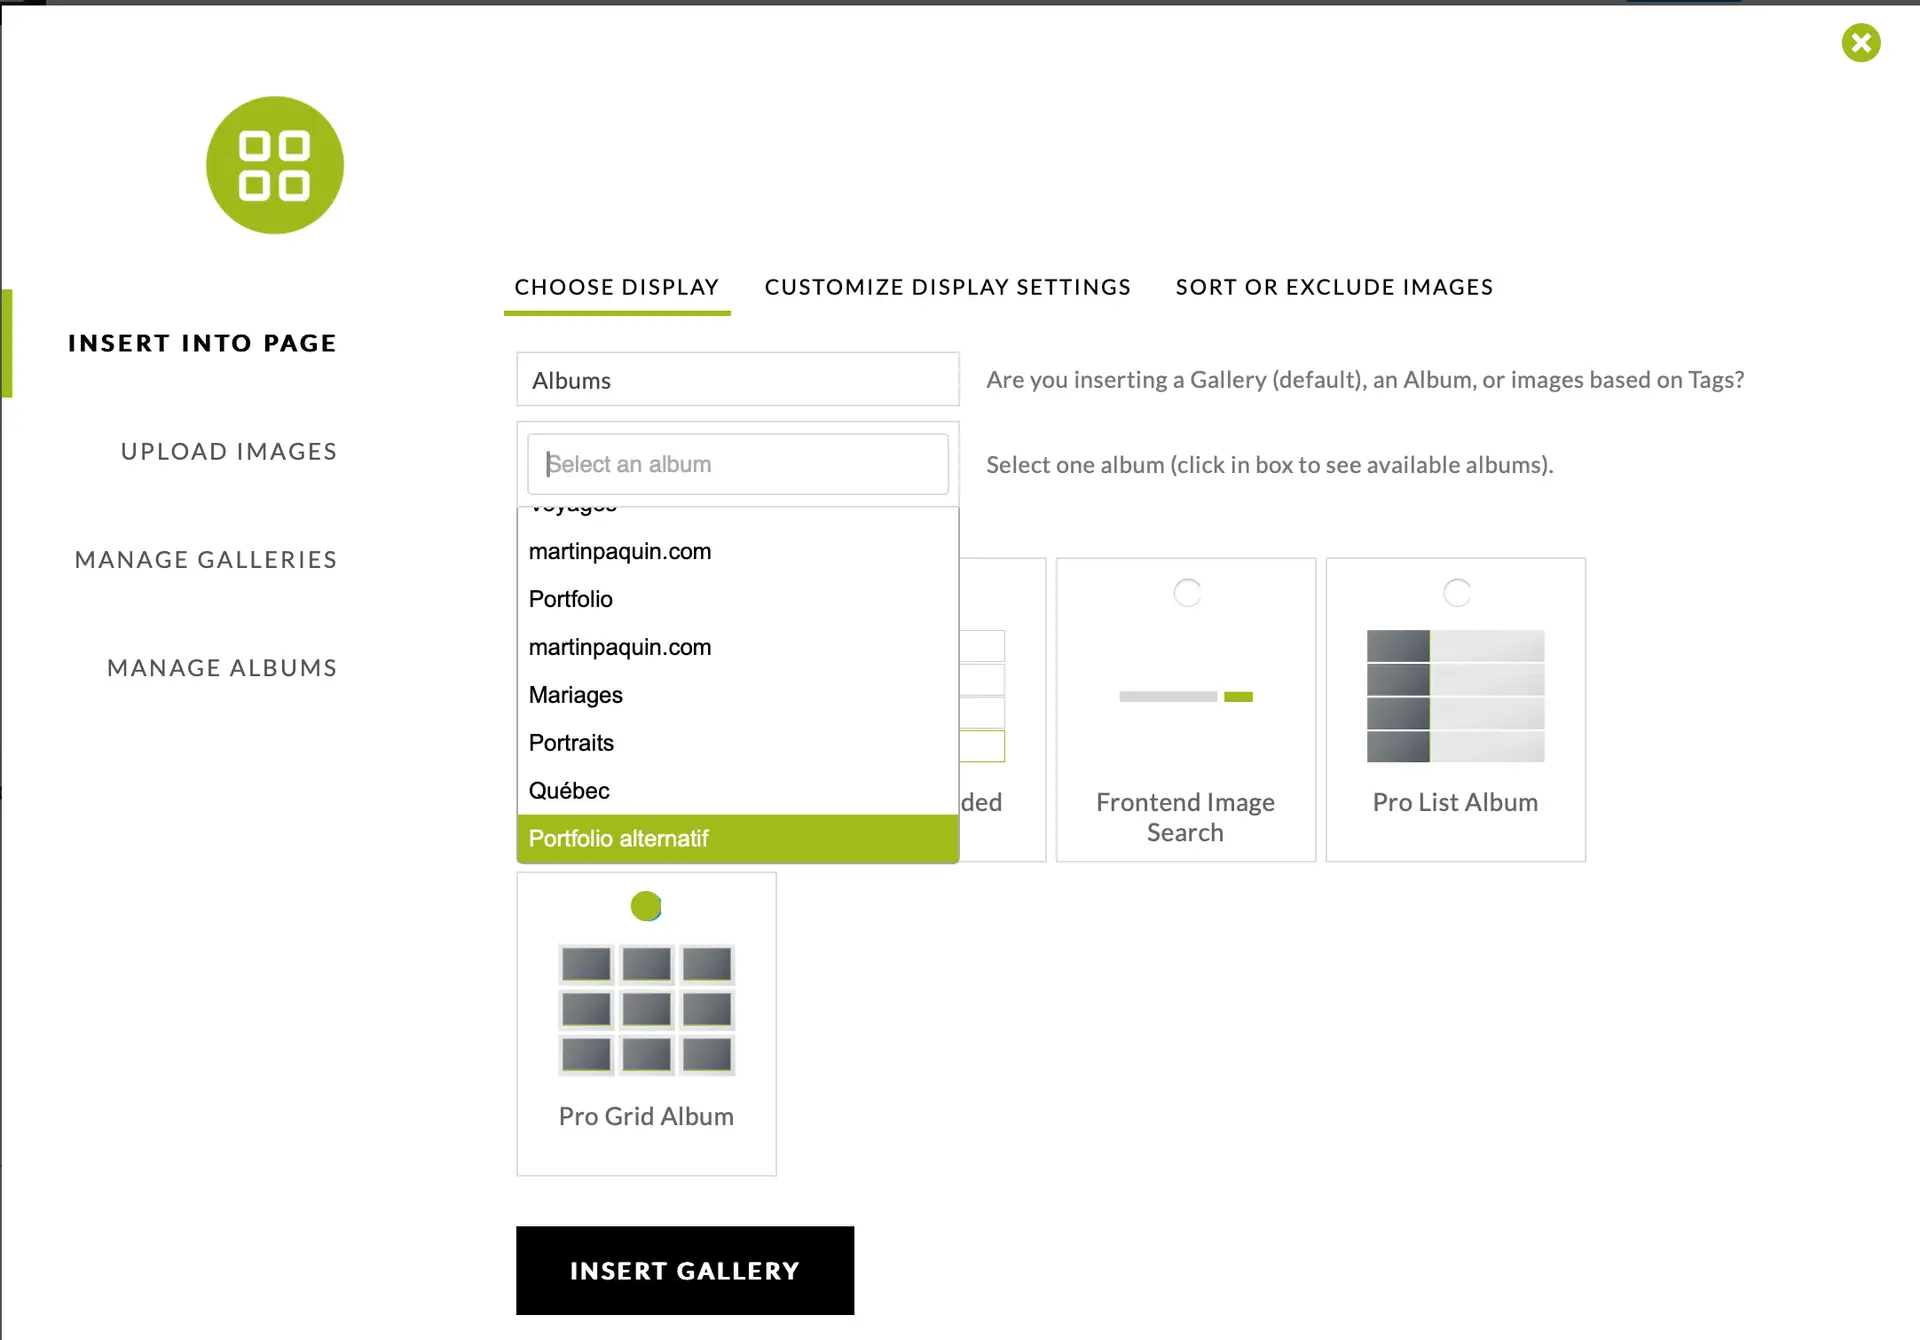Click the Pro Grid Album thumbnail preview
1920x1340 pixels.
point(646,1009)
